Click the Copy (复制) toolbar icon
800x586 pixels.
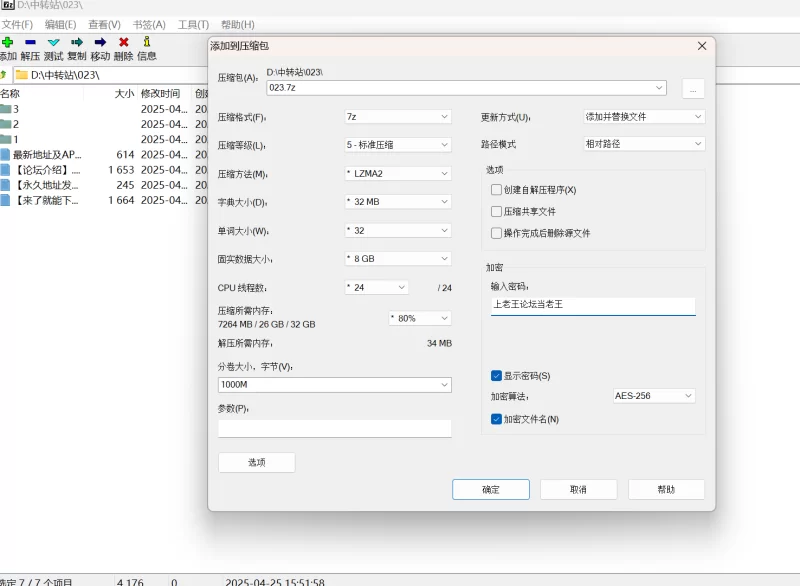point(77,42)
